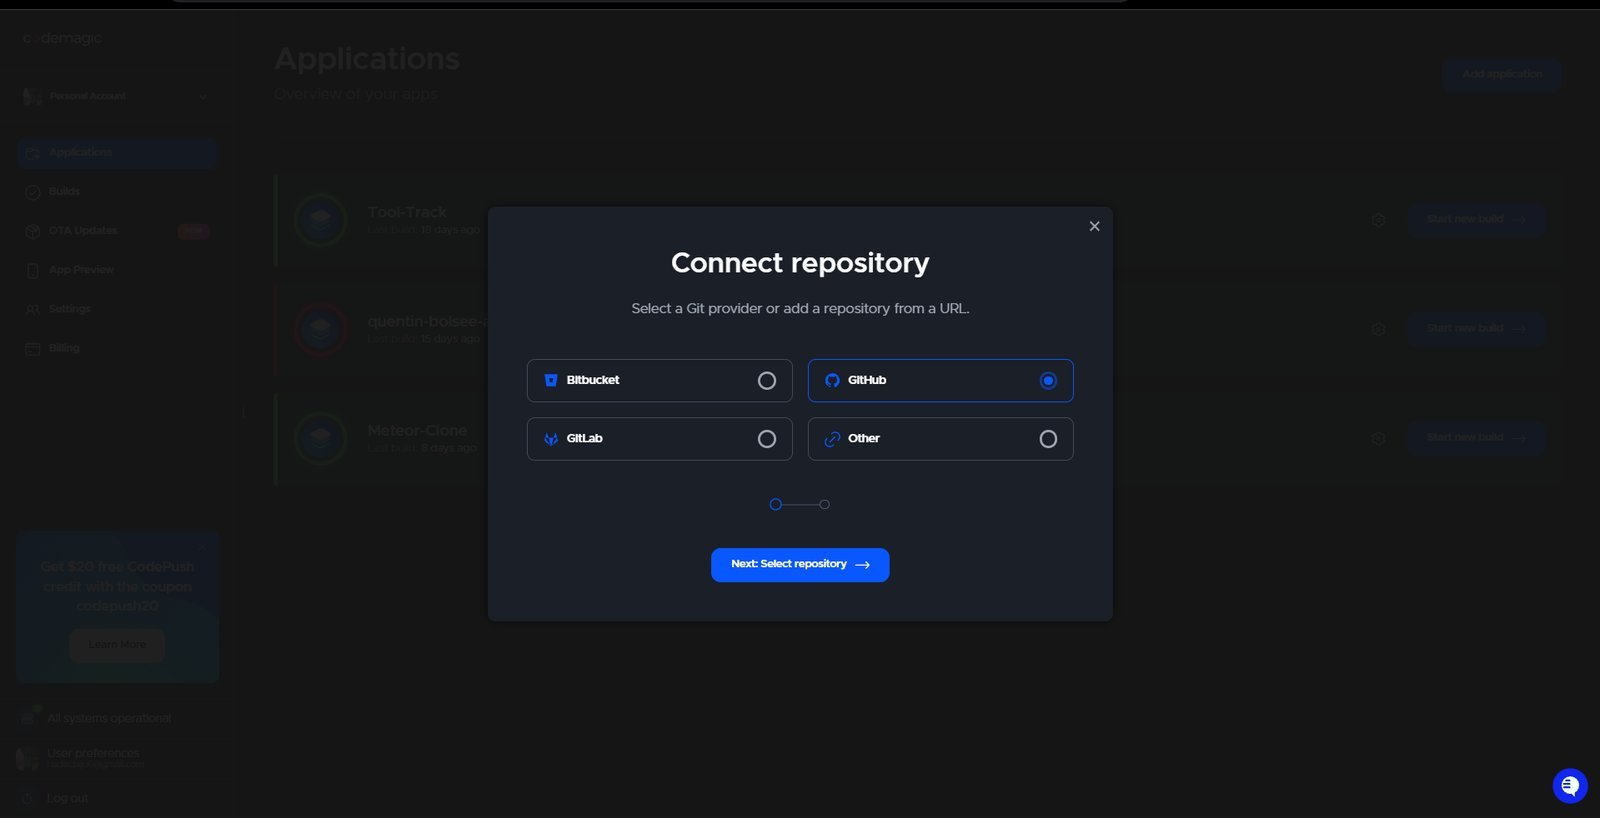Click the Applications sidebar icon
The image size is (1600, 818).
coord(32,153)
